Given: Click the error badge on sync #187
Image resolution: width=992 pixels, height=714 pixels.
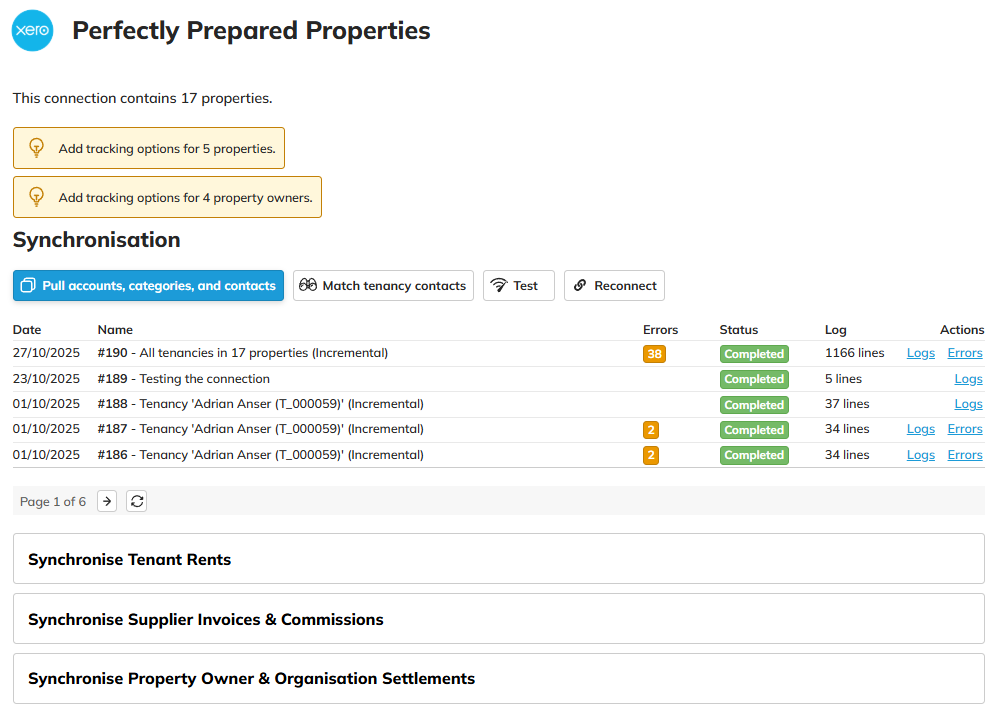Looking at the screenshot, I should [x=651, y=430].
